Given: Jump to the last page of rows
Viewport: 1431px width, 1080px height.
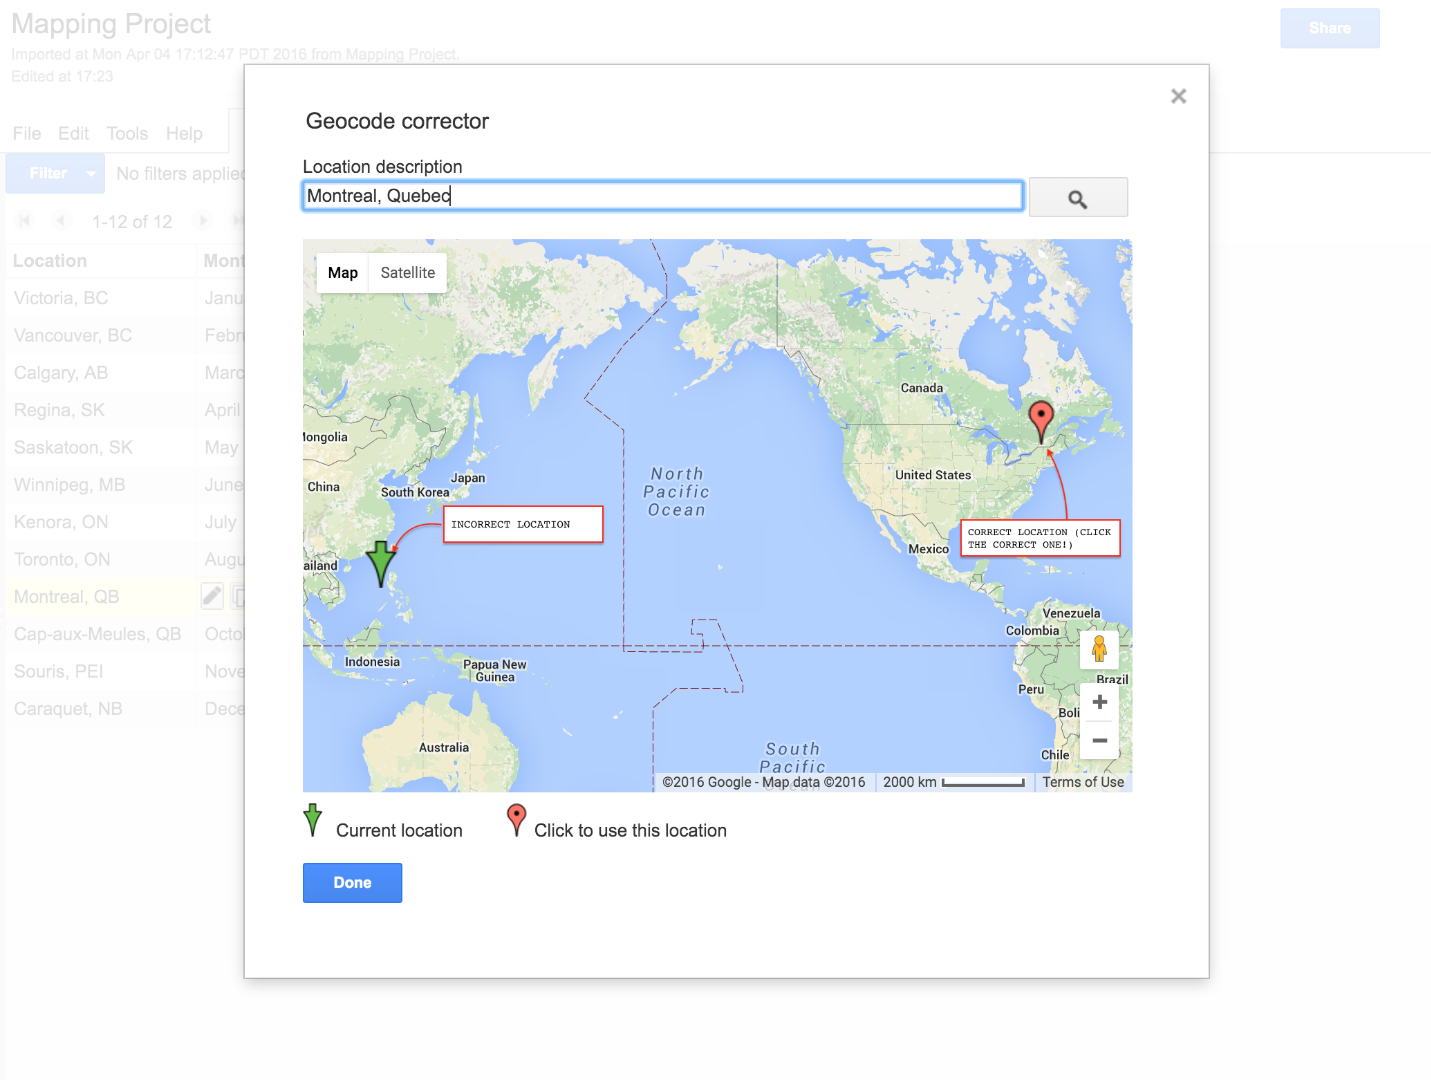Looking at the screenshot, I should (x=238, y=220).
